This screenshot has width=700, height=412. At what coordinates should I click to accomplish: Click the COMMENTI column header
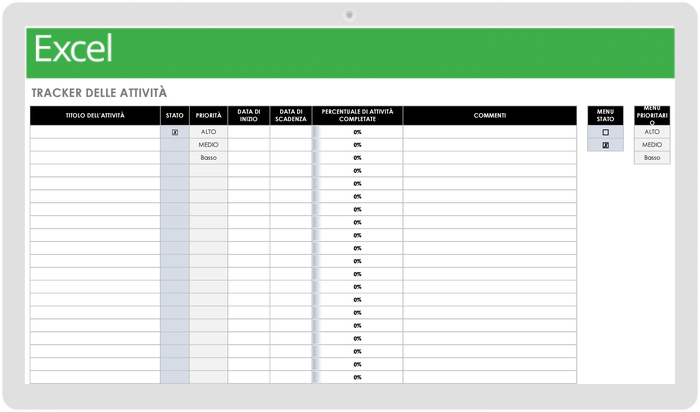pos(490,116)
